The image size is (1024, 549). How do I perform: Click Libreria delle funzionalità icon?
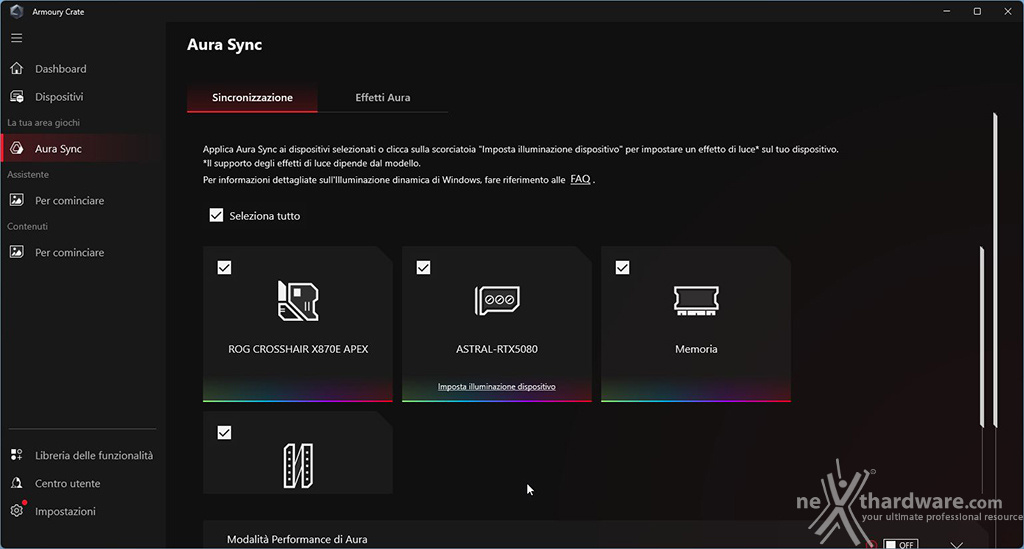[17, 455]
